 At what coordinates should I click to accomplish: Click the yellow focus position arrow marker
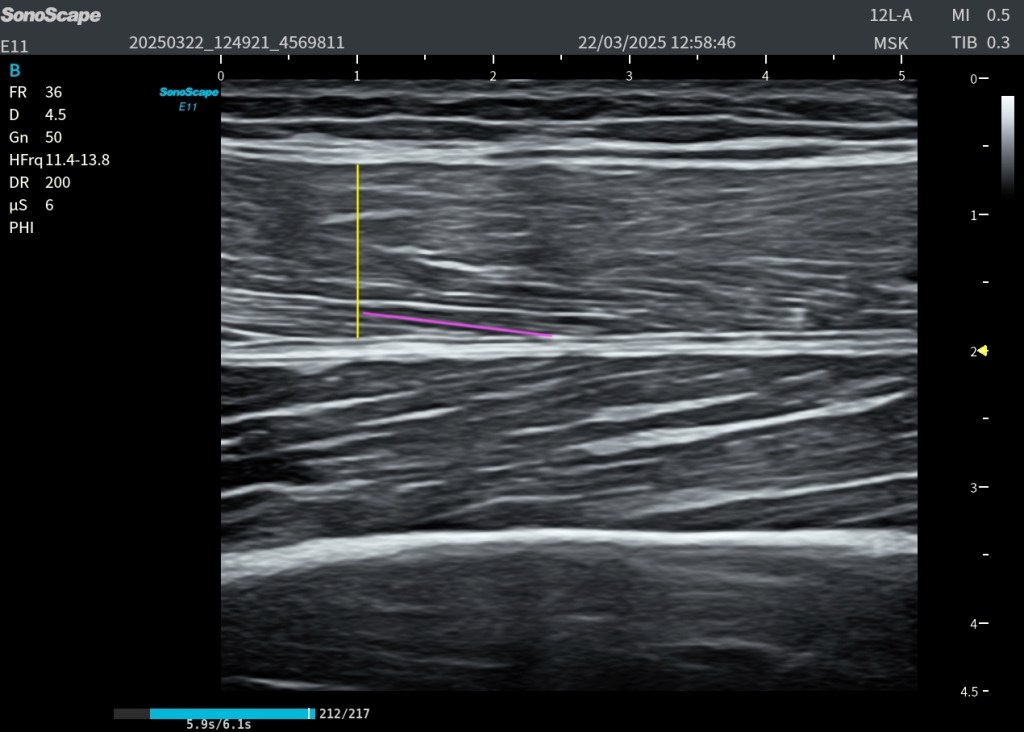click(984, 350)
